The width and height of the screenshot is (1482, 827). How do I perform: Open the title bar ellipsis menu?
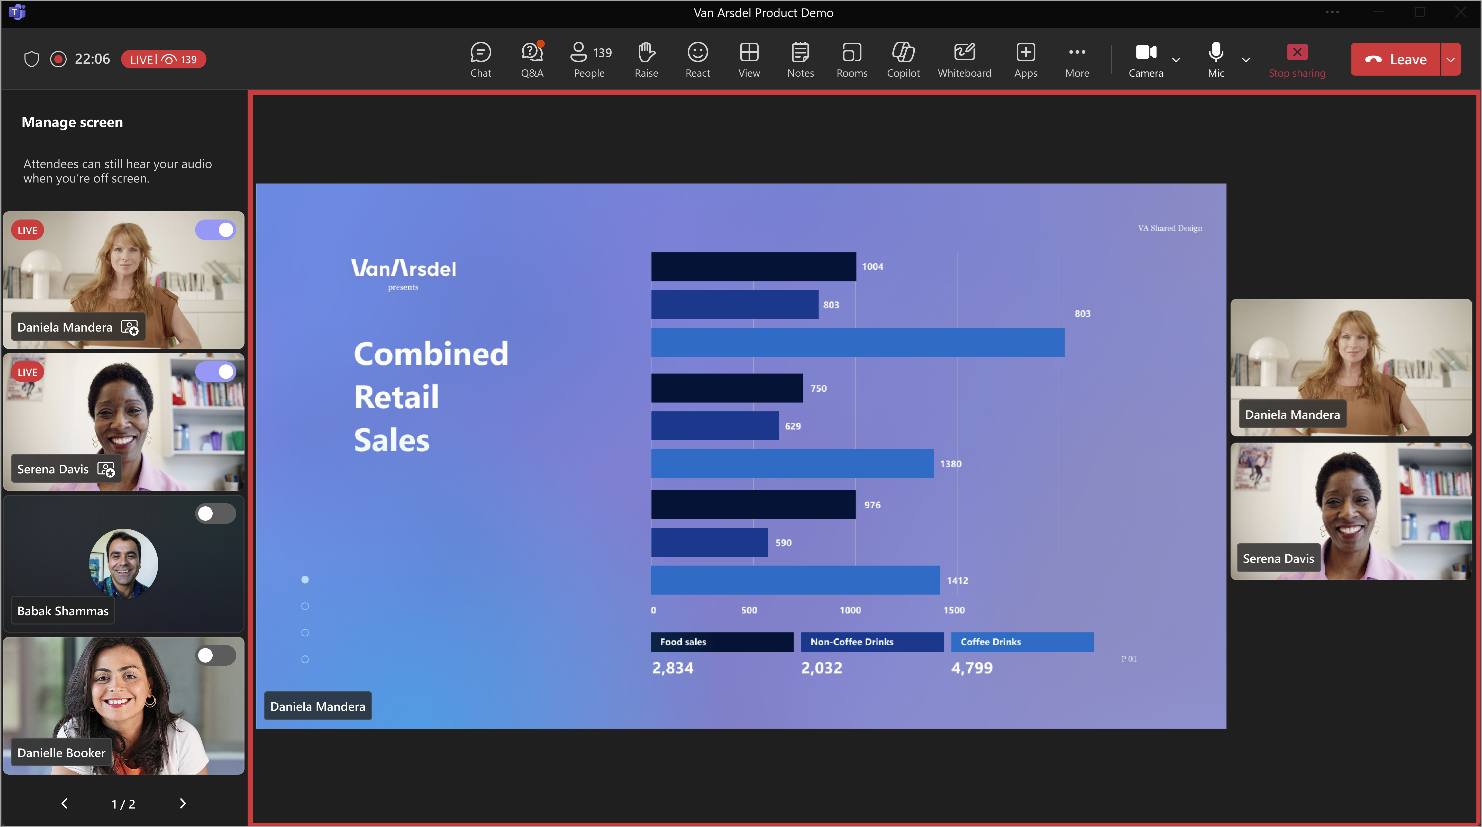coord(1332,12)
